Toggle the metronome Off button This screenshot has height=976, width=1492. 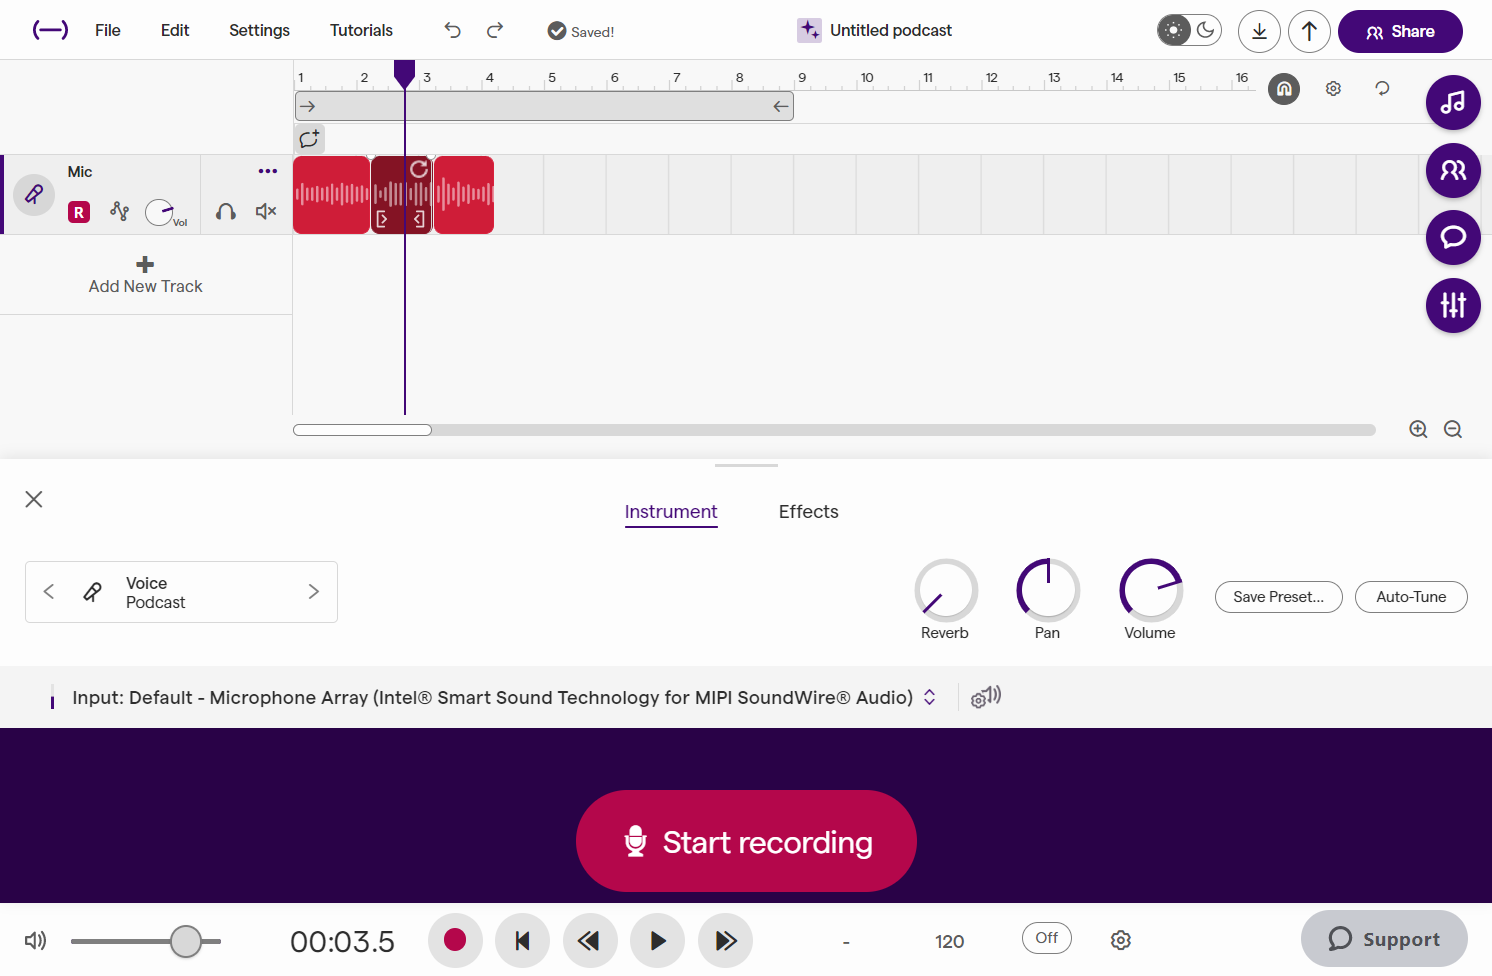pos(1047,938)
